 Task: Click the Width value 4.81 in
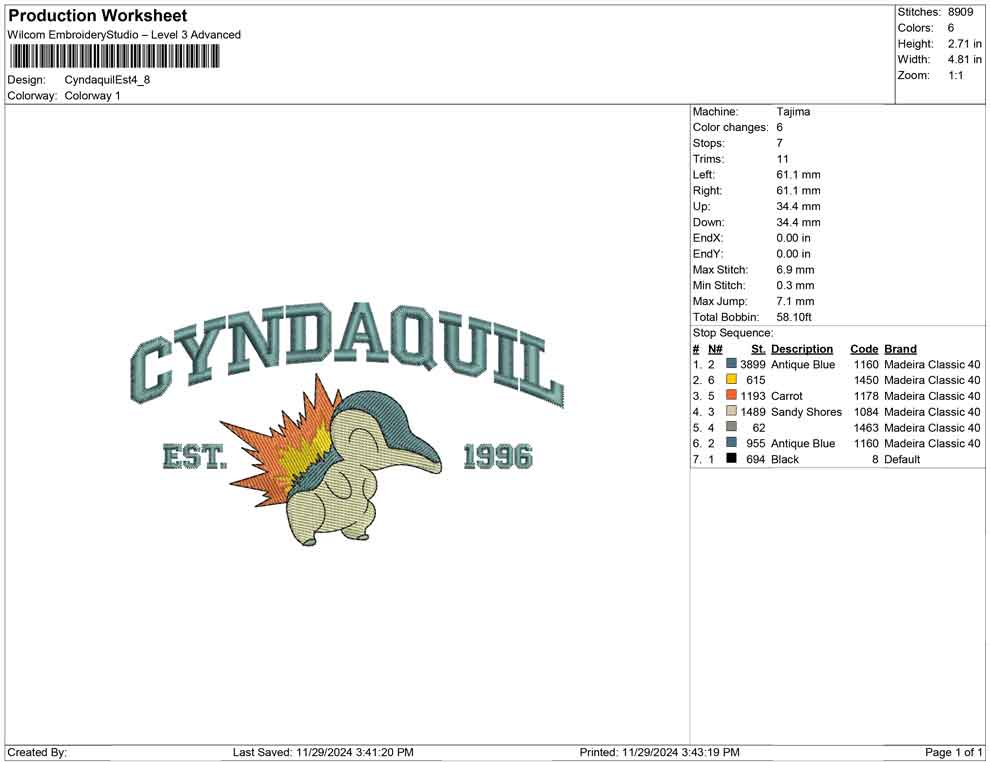pyautogui.click(x=965, y=59)
